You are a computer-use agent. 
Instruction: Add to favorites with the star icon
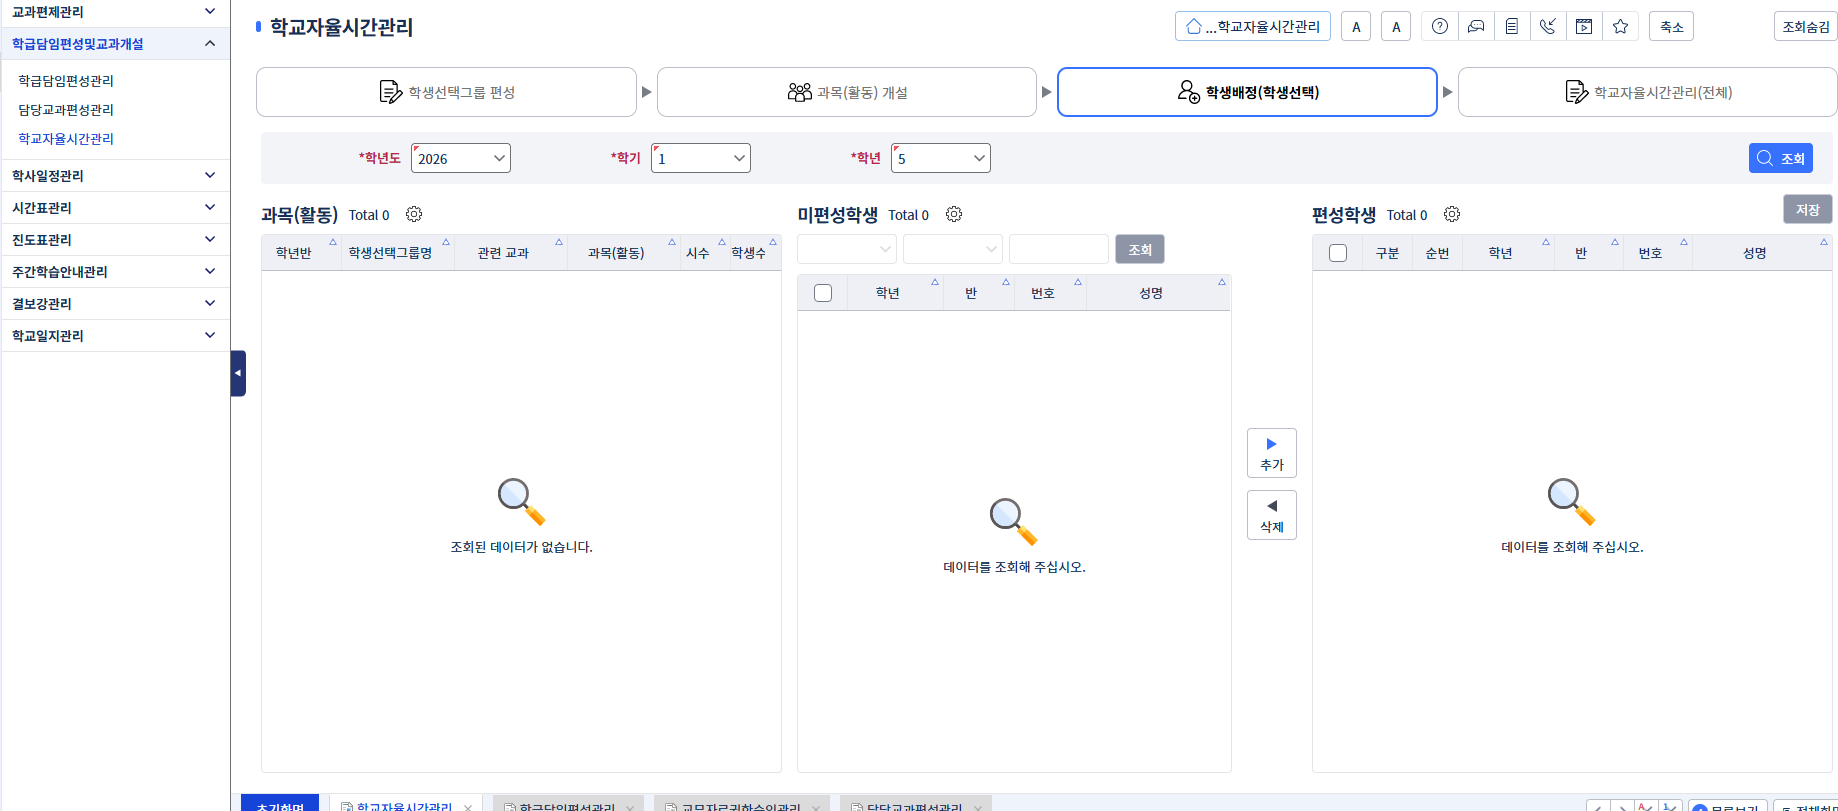coord(1621,27)
